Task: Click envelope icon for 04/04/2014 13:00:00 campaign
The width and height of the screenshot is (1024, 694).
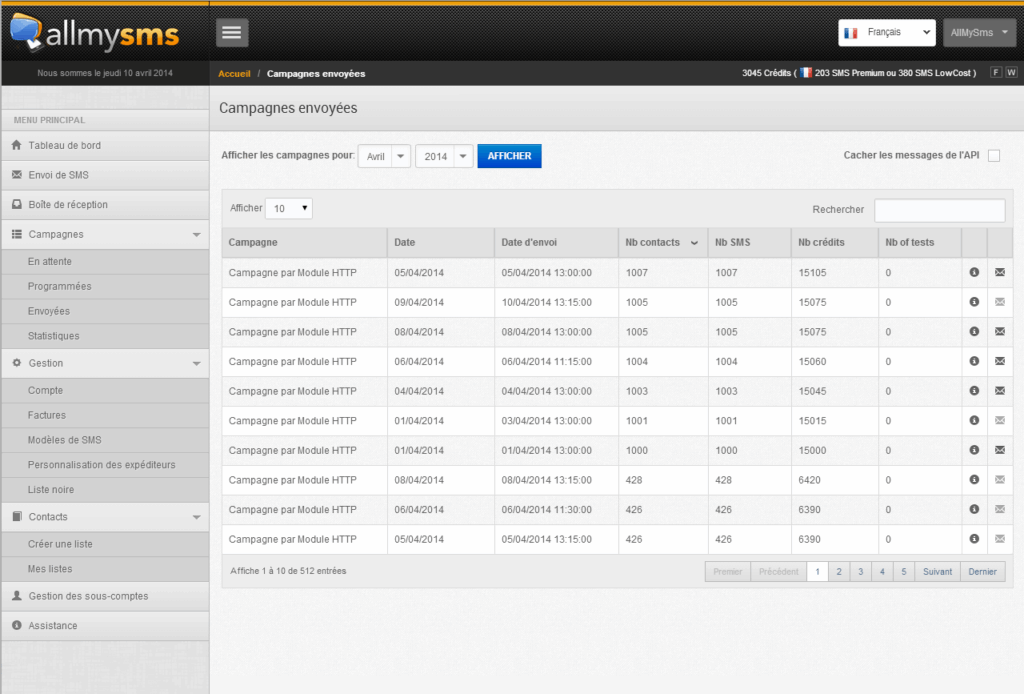Action: point(1000,390)
